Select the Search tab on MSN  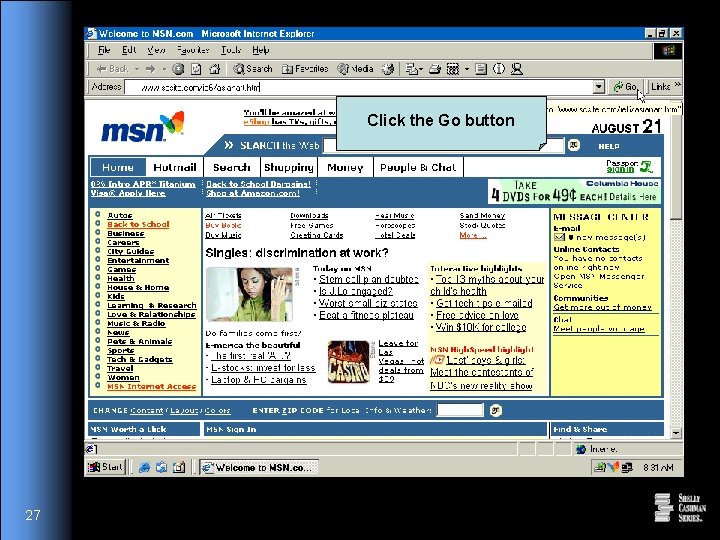pyautogui.click(x=232, y=168)
